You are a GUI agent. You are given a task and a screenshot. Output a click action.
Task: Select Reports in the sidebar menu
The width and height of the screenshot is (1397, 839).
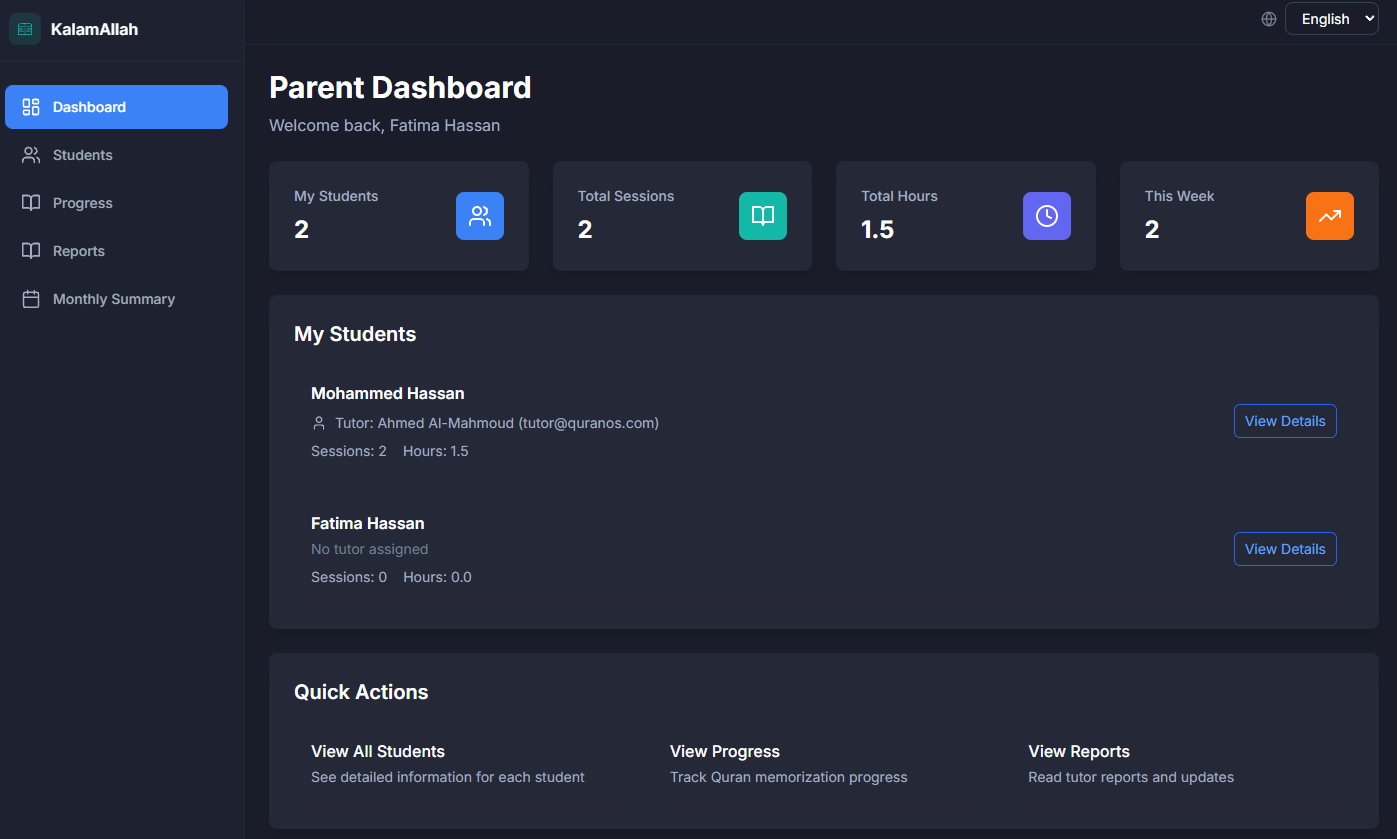pyautogui.click(x=78, y=251)
